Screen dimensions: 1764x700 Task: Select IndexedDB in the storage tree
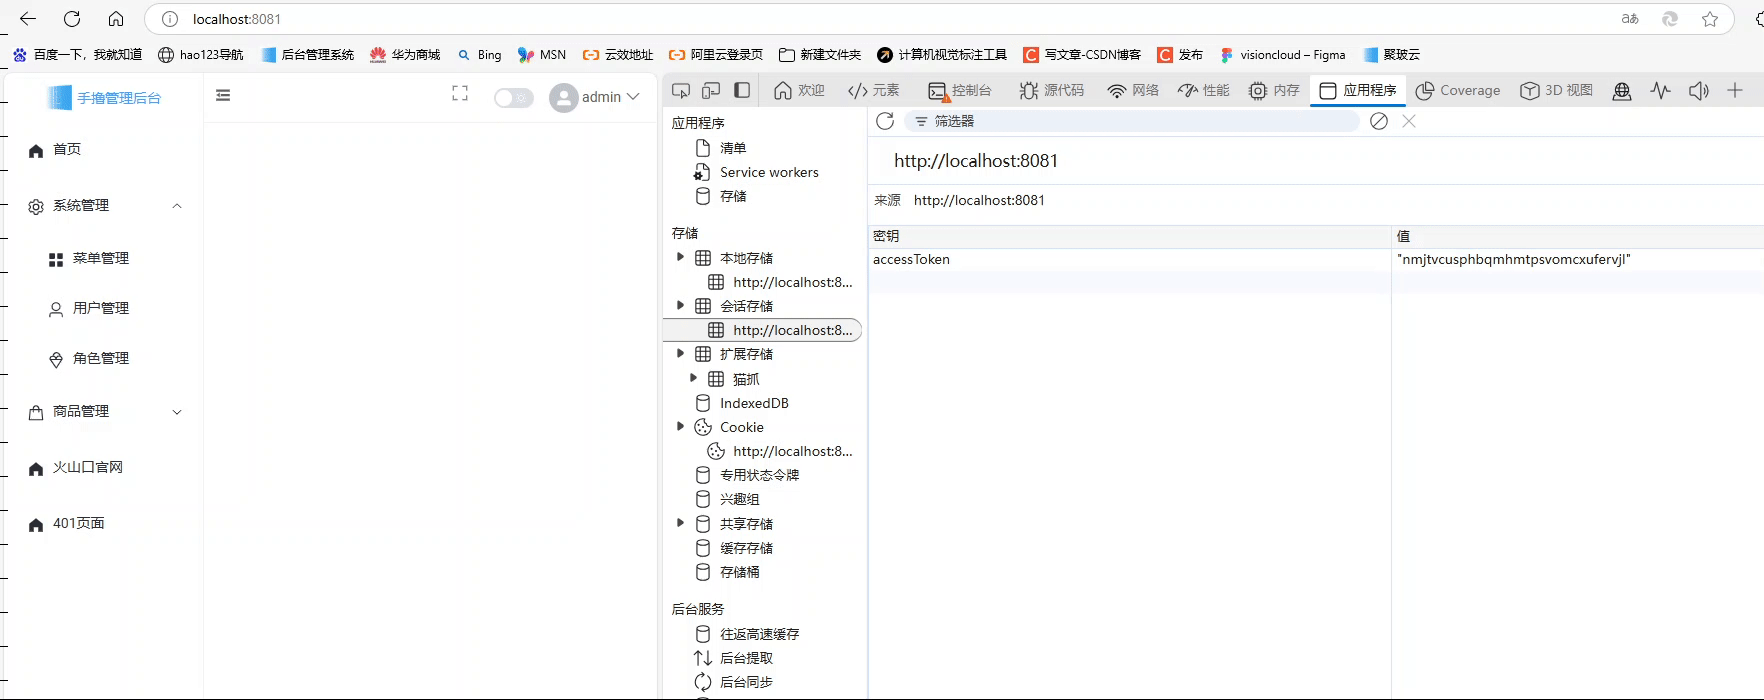point(742,403)
